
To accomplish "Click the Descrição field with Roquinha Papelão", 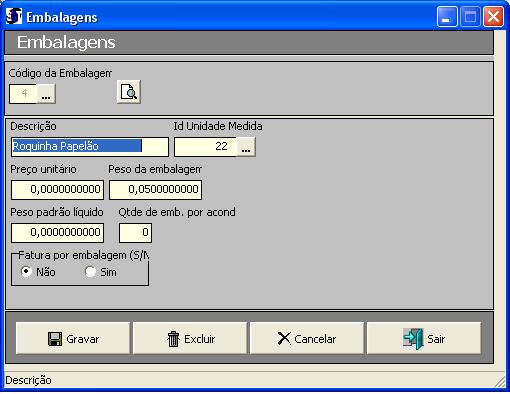I will (x=90, y=147).
